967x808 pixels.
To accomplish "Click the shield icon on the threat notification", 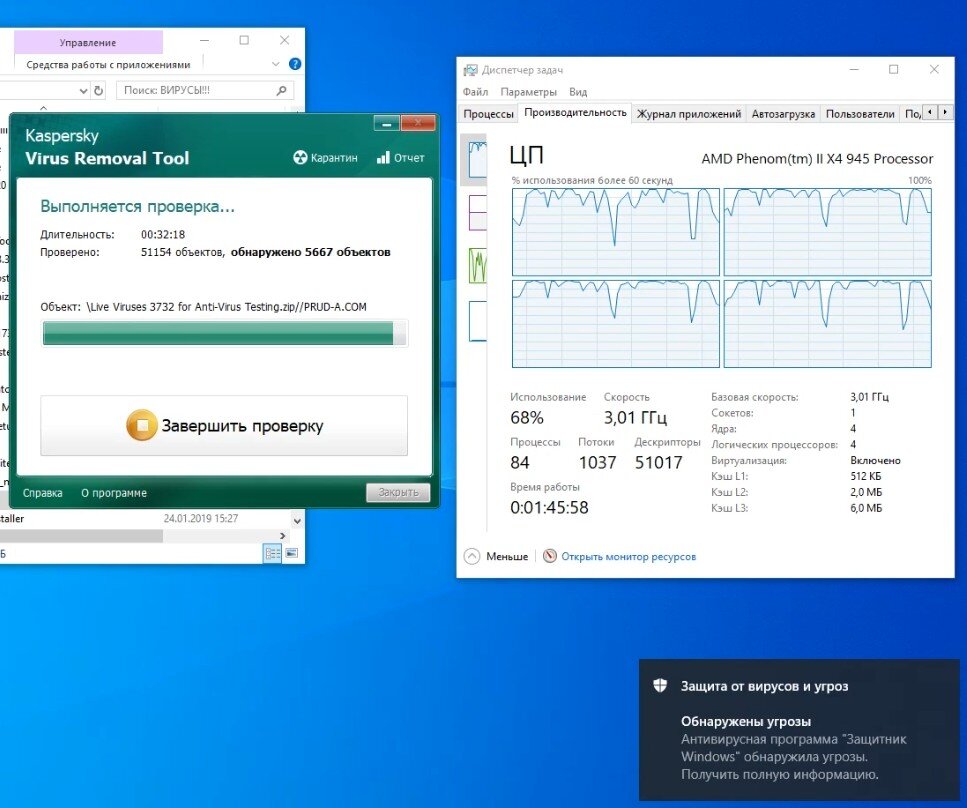I will [659, 686].
